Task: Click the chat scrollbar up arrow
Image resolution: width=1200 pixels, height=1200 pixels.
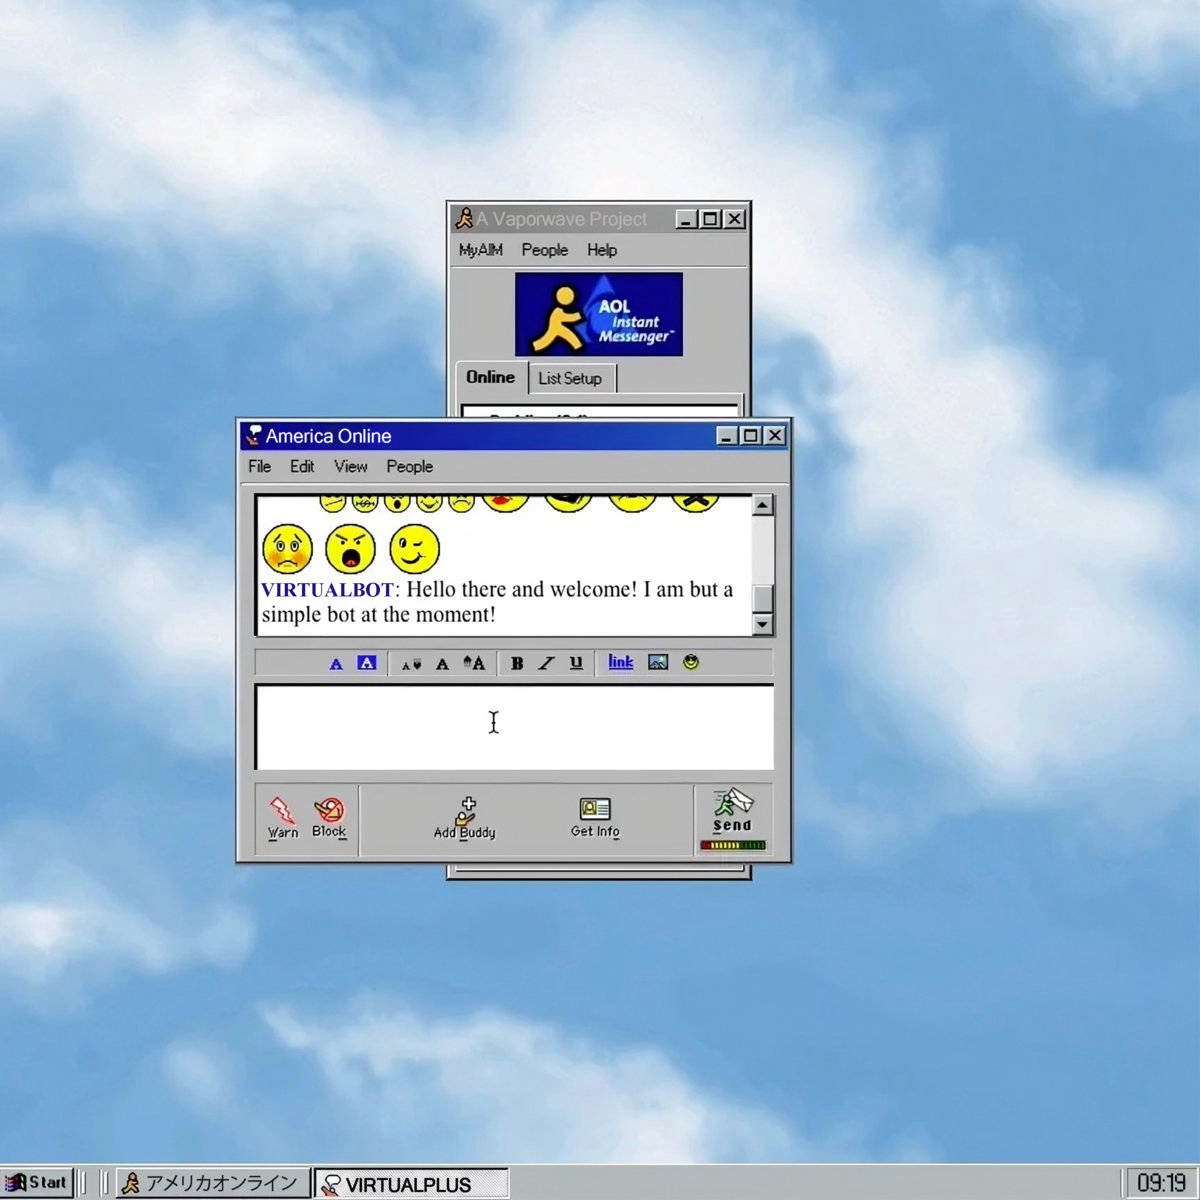Action: coord(763,505)
